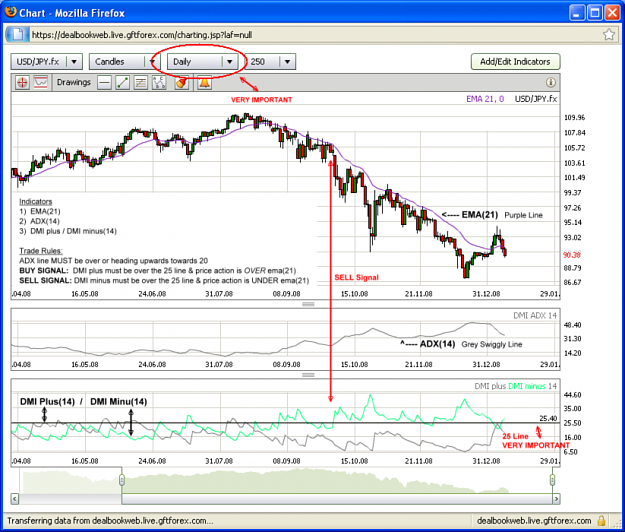Viewport: 625px width, 532px height.
Task: Click the green DMI minus label
Action: (527, 386)
